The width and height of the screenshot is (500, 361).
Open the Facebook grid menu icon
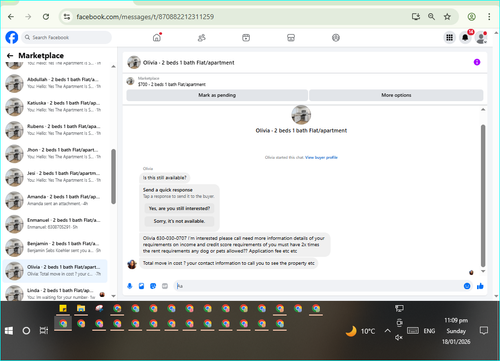[x=449, y=38]
